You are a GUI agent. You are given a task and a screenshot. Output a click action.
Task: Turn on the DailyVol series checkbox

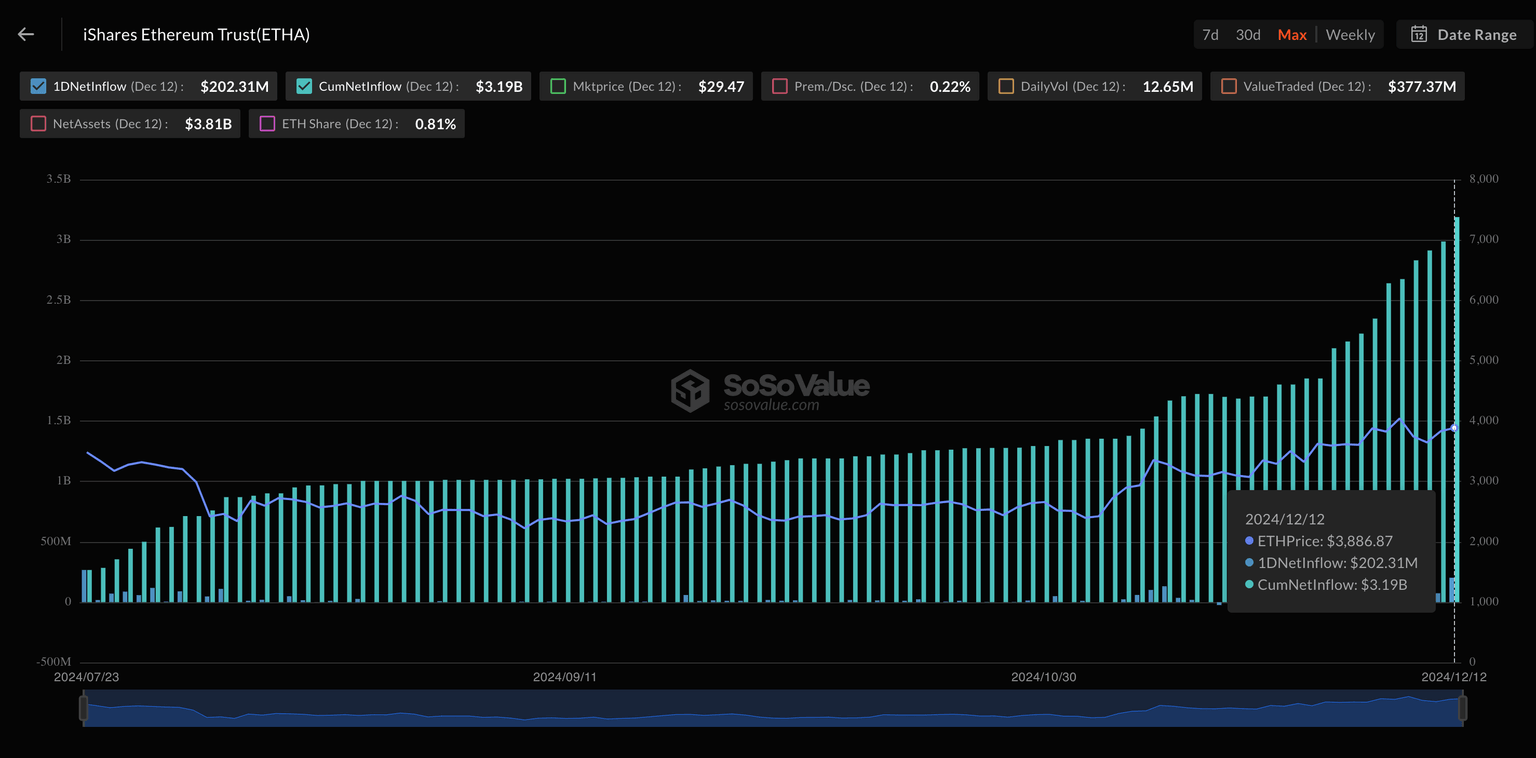click(x=1006, y=86)
